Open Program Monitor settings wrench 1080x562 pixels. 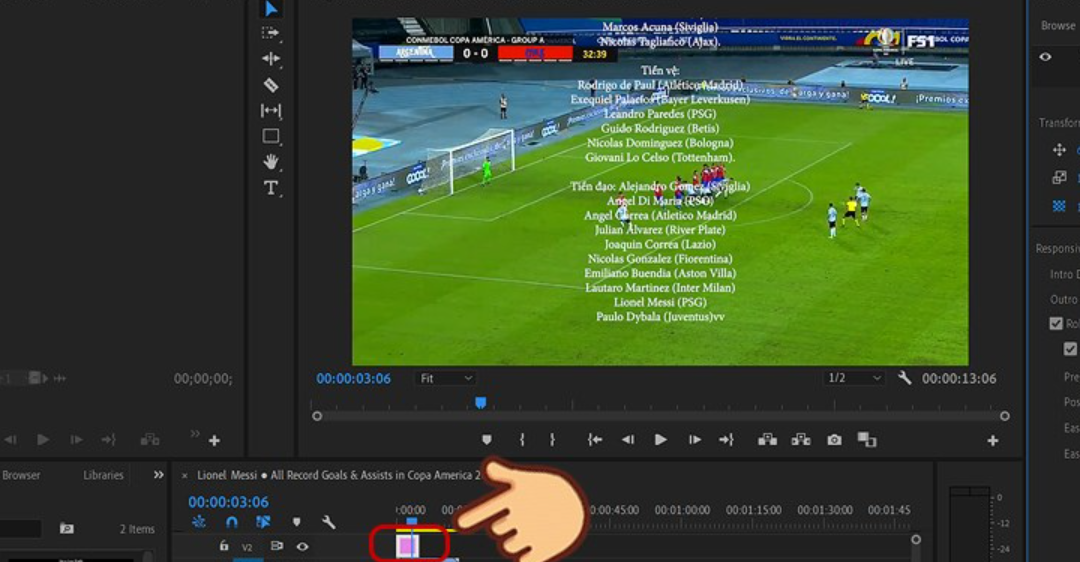click(x=905, y=377)
